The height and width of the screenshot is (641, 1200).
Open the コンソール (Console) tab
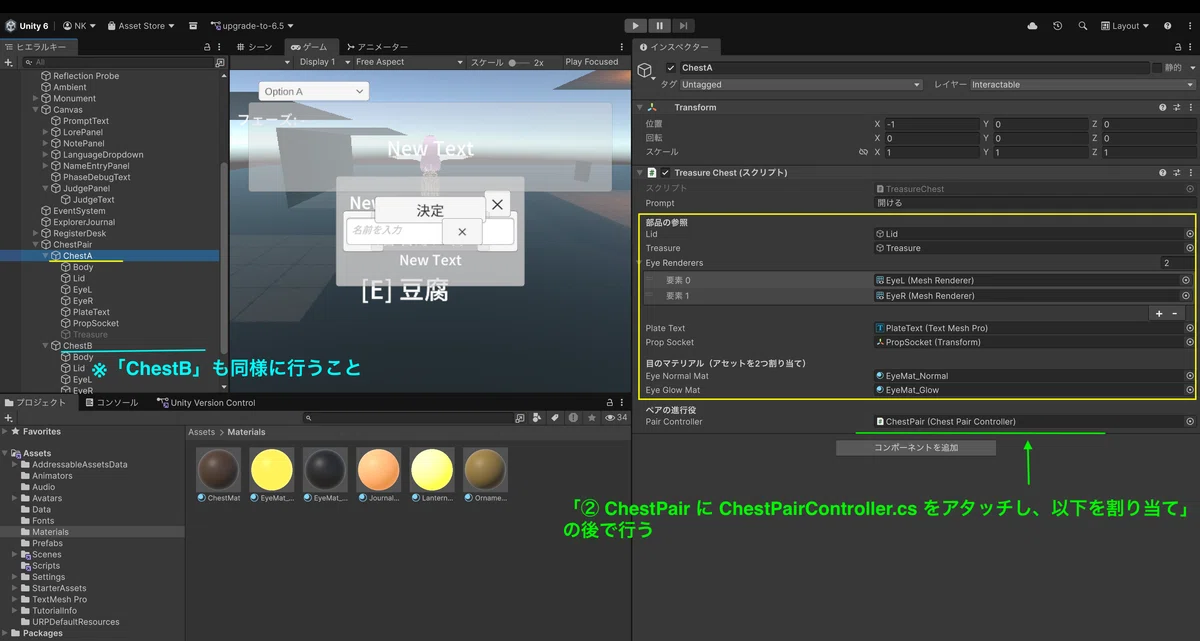[x=112, y=403]
